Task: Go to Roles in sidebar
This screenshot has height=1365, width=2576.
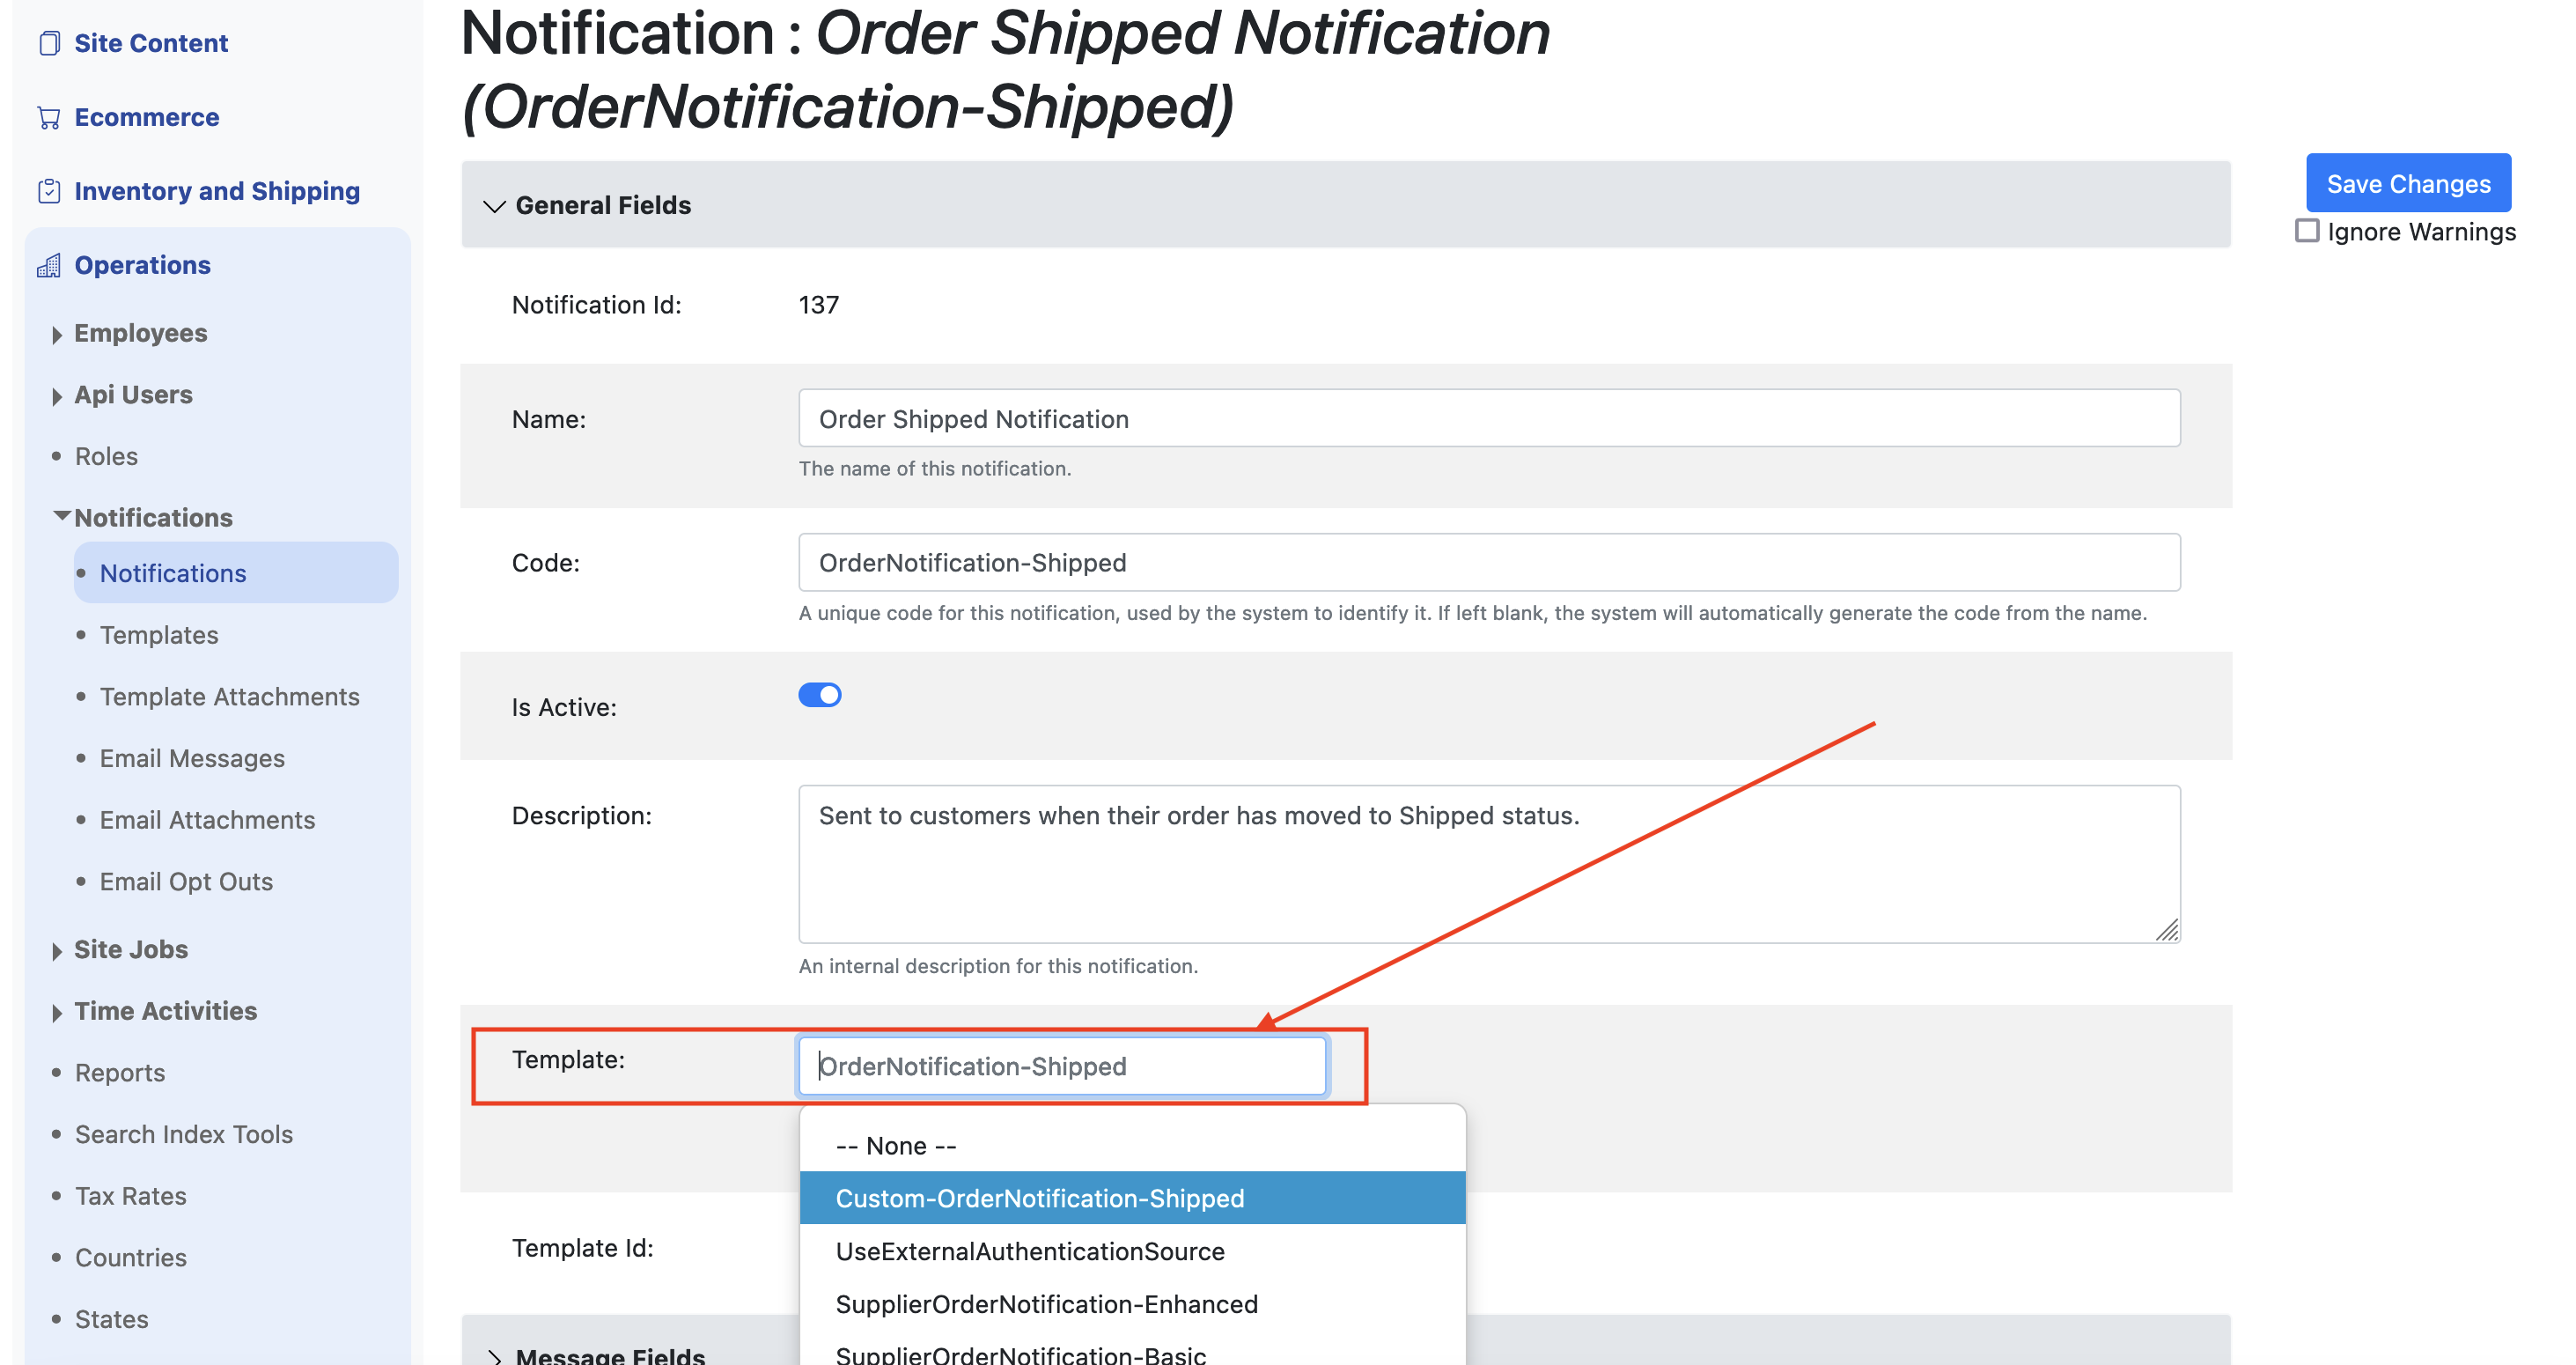Action: 106,456
